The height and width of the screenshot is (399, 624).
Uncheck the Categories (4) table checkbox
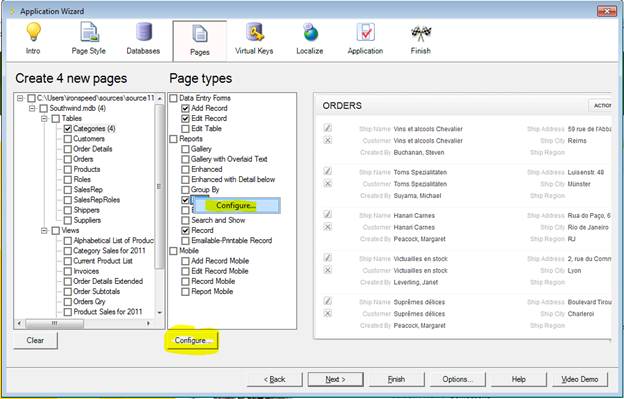[x=68, y=128]
